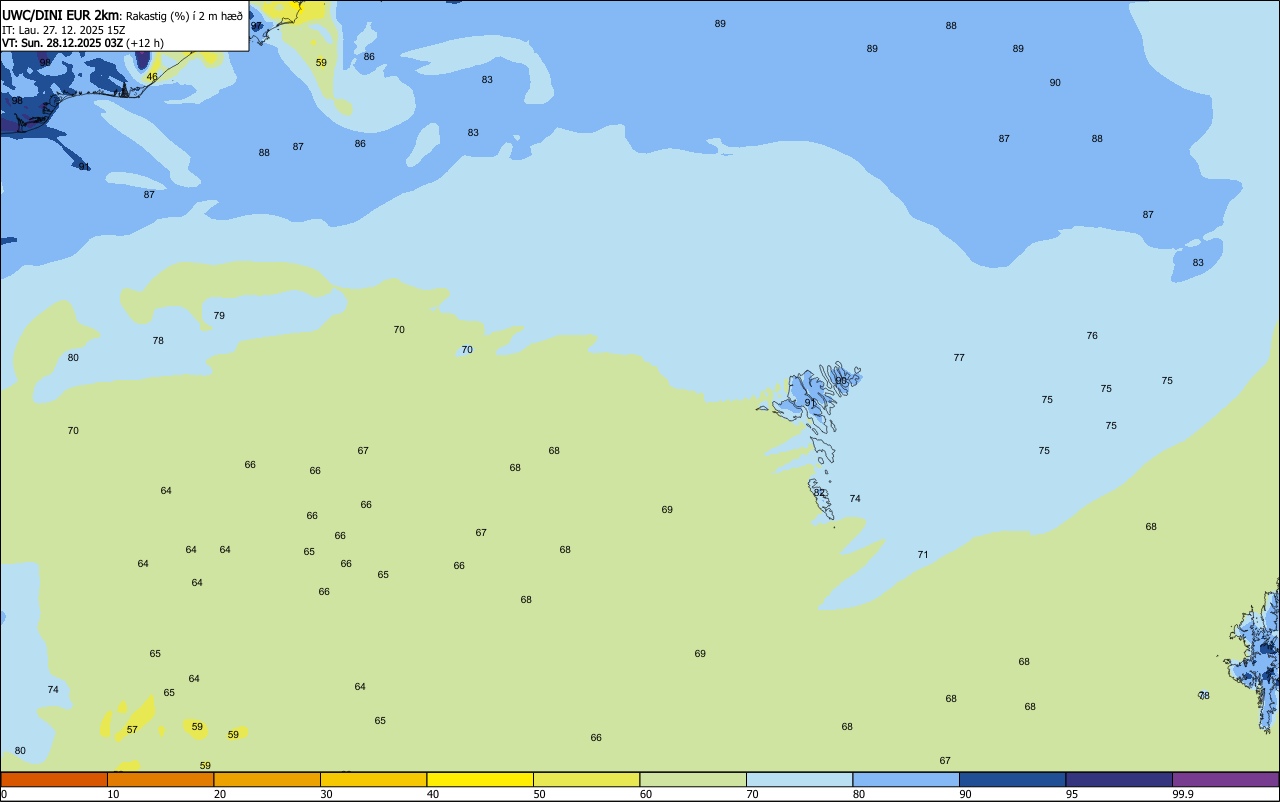Click the dark blue 90–95 legend swatch
The height and width of the screenshot is (802, 1280).
(1012, 779)
